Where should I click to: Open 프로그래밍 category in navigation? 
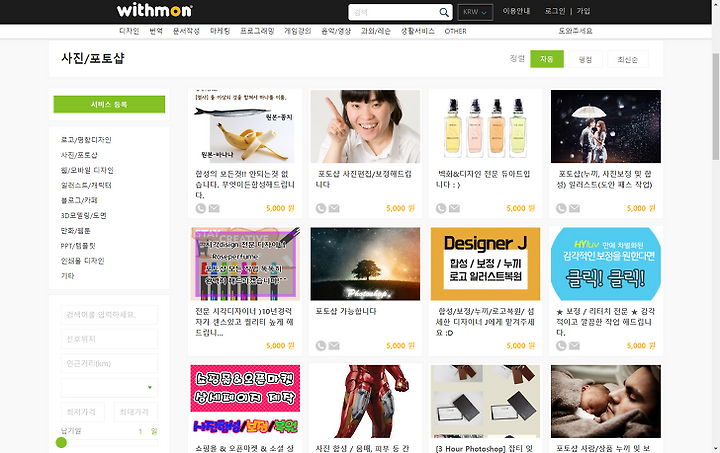(257, 31)
